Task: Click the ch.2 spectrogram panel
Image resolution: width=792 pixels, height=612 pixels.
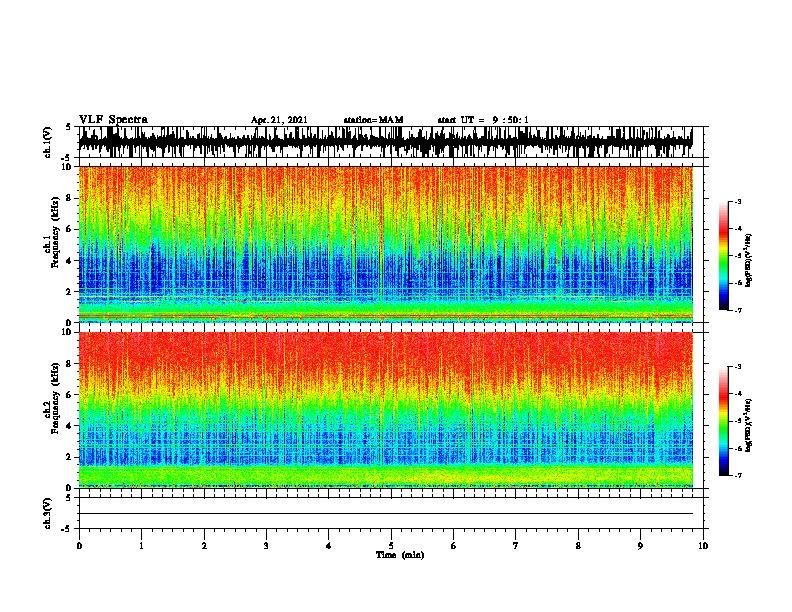Action: coord(385,410)
